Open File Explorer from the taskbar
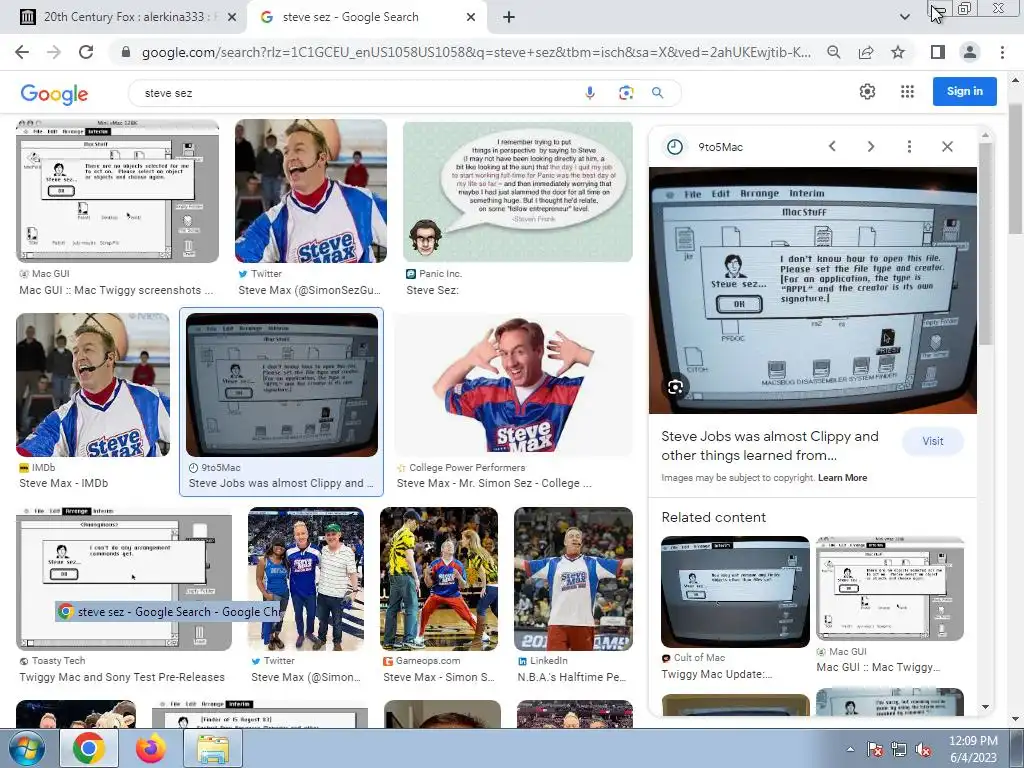1024x768 pixels. pyautogui.click(x=213, y=748)
